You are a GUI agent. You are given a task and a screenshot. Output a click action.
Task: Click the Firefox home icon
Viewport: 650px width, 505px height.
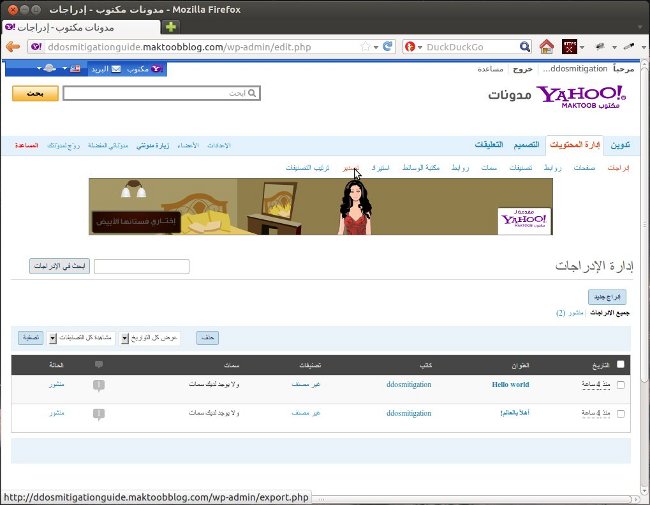tap(546, 47)
